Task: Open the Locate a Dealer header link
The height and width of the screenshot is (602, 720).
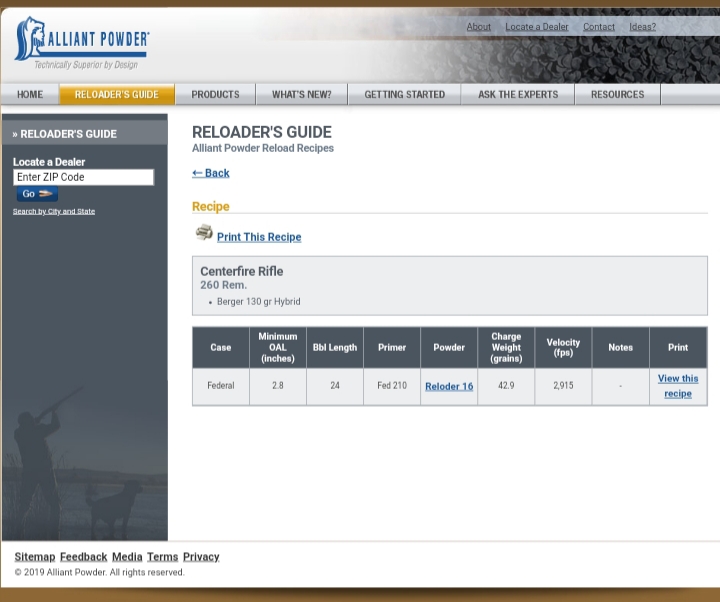Action: pyautogui.click(x=537, y=27)
